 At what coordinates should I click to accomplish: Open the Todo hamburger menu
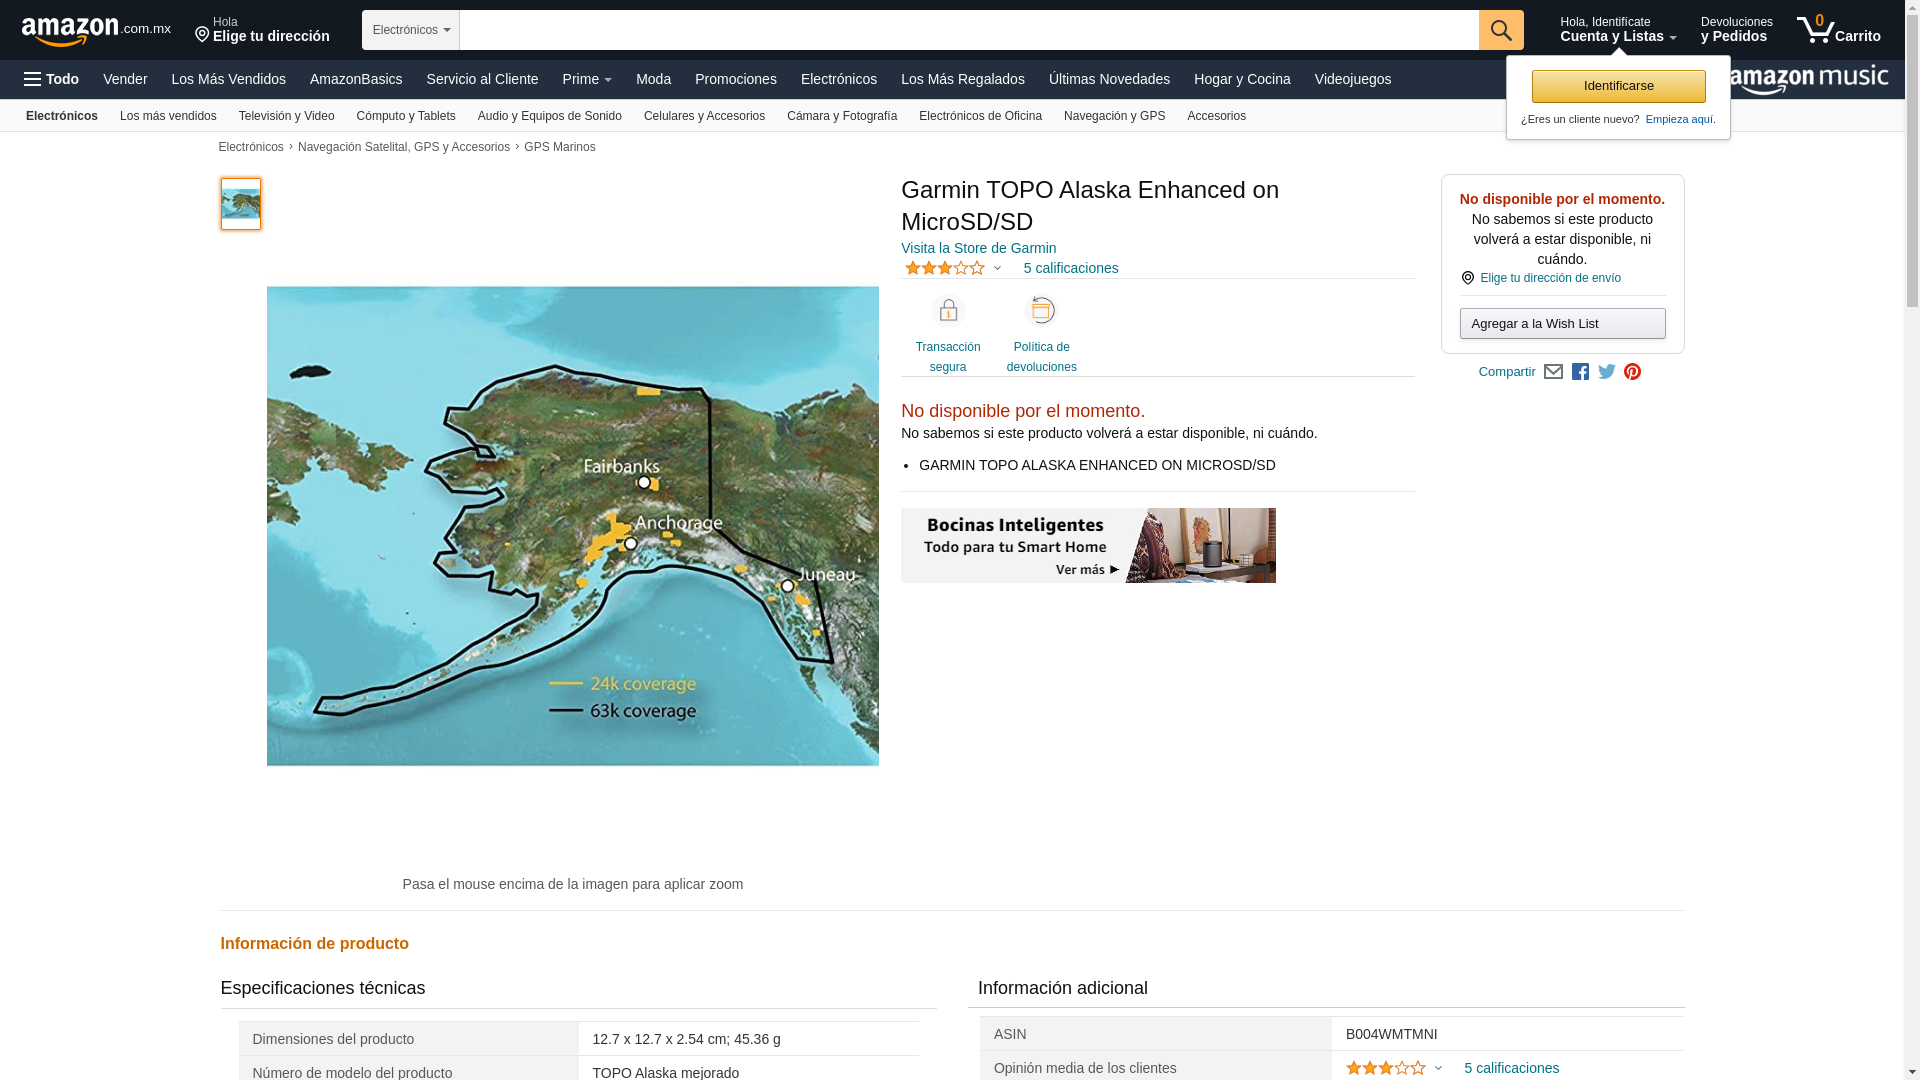tap(51, 79)
